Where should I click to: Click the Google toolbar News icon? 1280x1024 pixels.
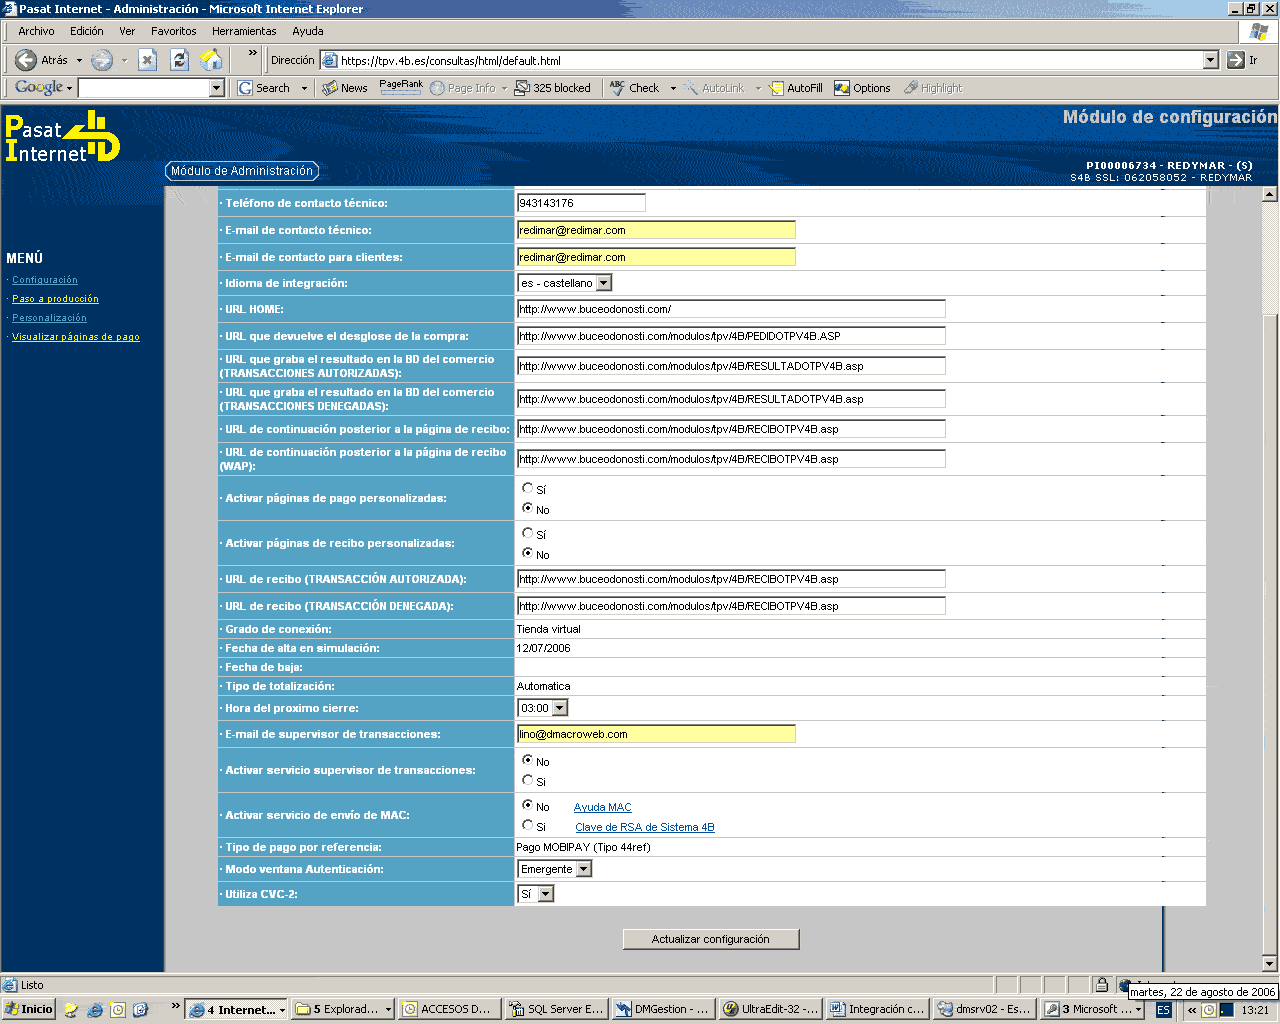click(331, 88)
